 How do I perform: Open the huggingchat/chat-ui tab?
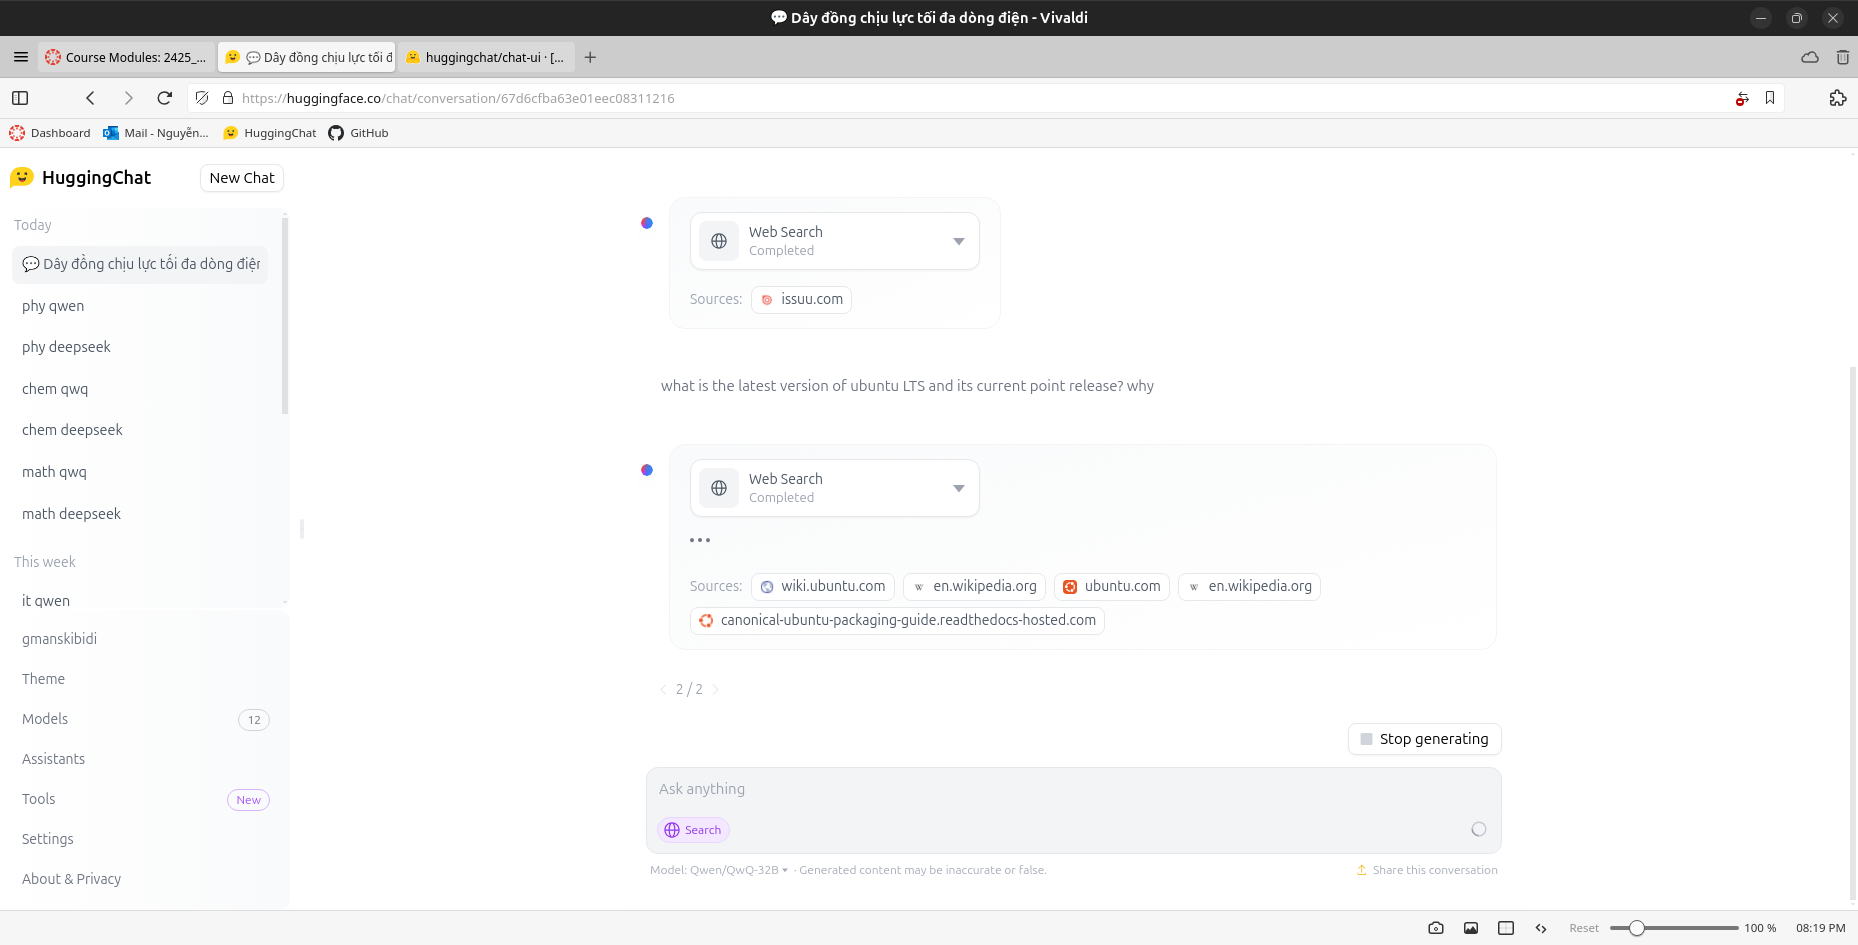click(x=486, y=57)
